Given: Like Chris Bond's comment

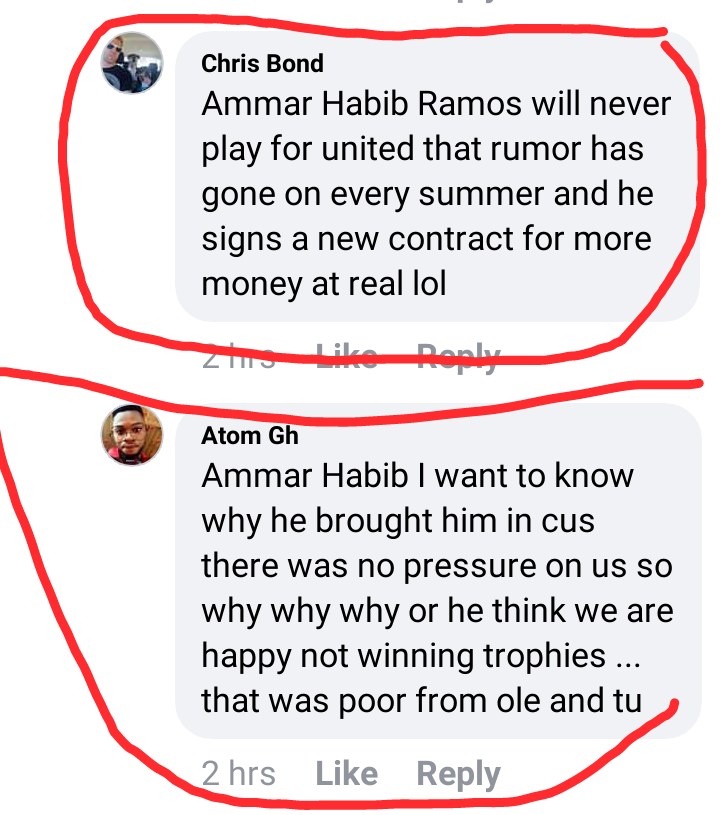Looking at the screenshot, I should click(x=346, y=357).
